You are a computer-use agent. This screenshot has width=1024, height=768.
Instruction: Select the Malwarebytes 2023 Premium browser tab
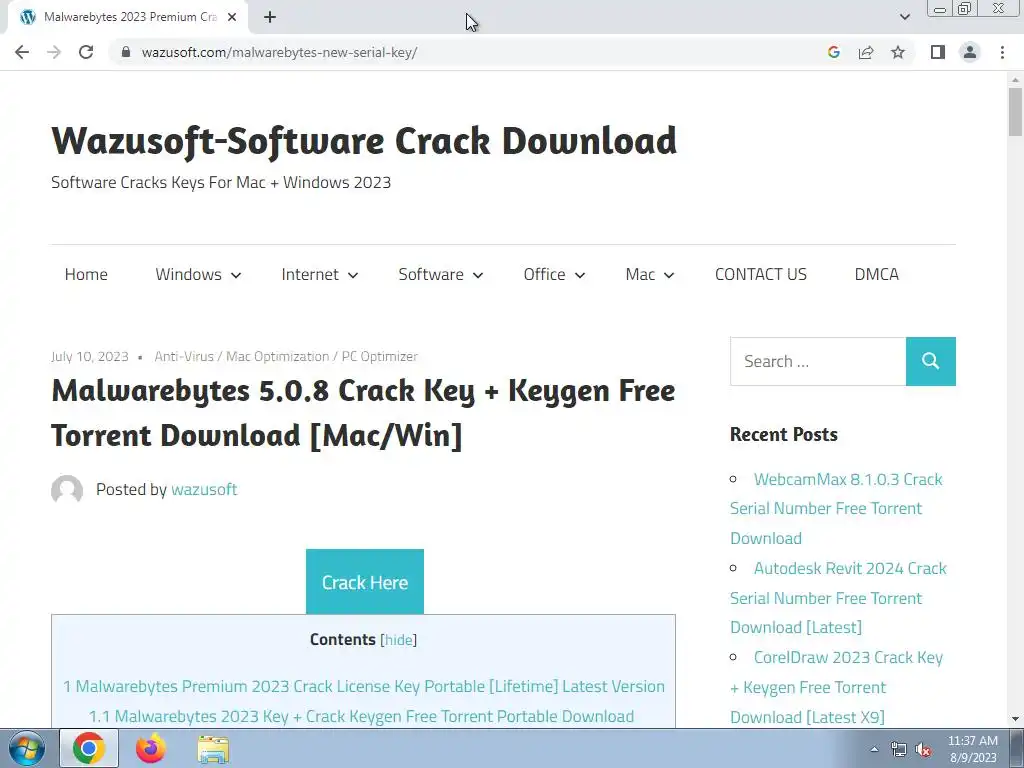point(129,17)
